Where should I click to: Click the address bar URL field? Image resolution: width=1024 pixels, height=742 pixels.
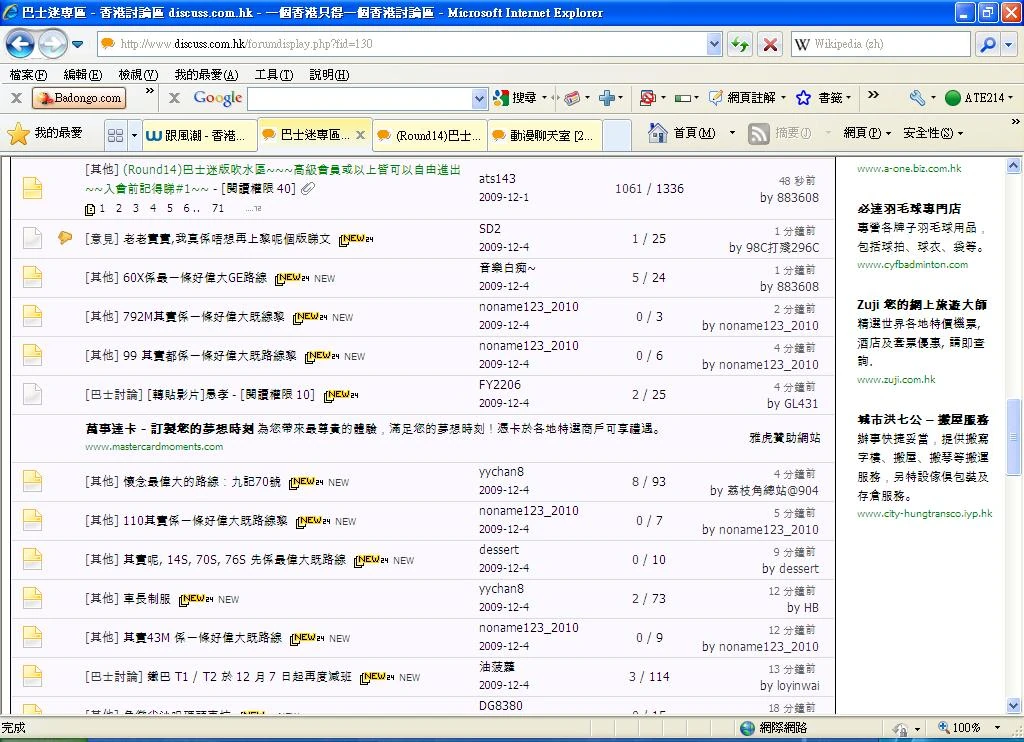pyautogui.click(x=403, y=44)
